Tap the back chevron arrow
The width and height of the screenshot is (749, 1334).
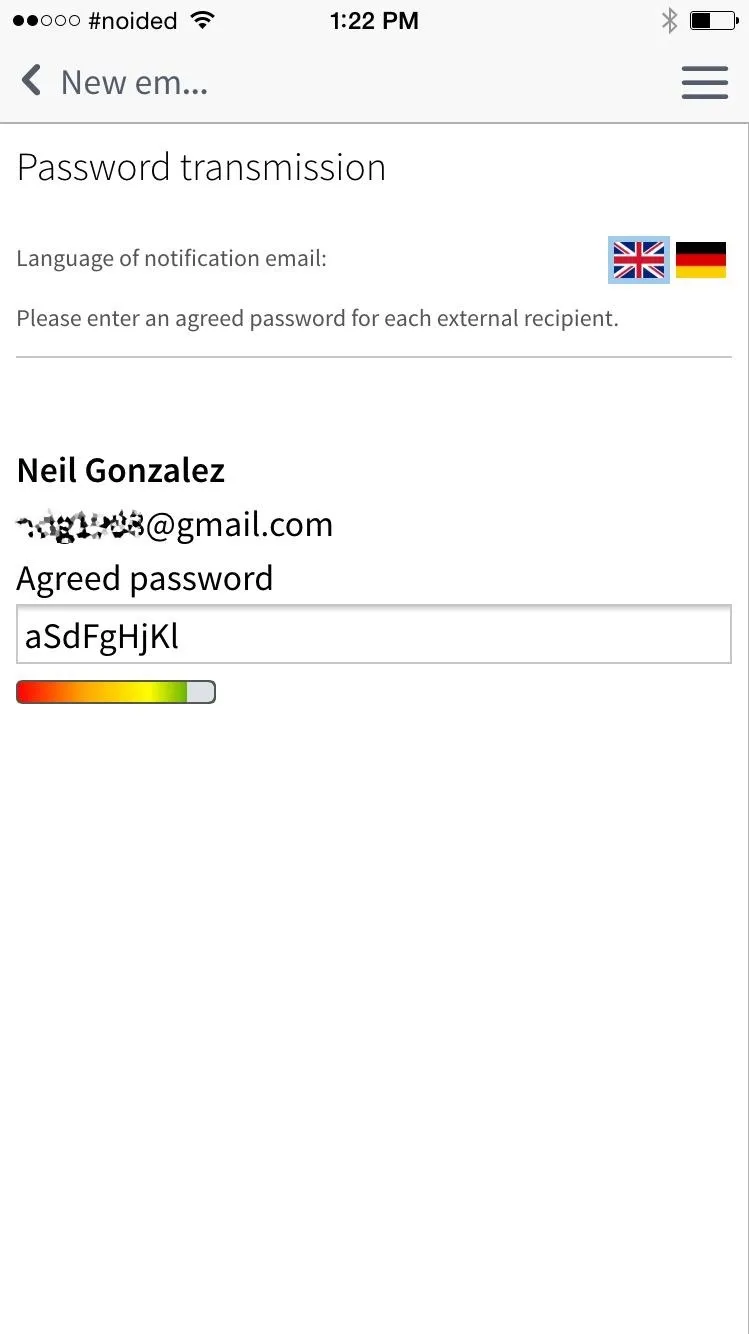[x=31, y=81]
